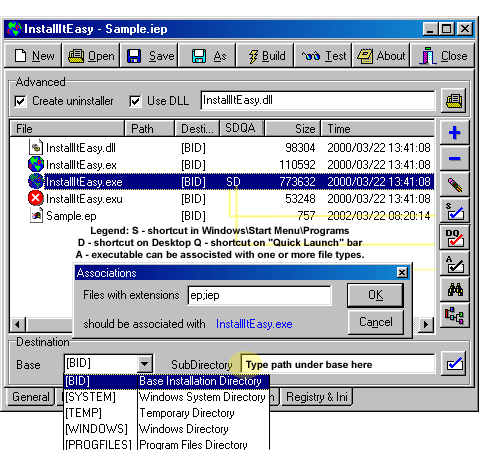Sort by SDQA column header
This screenshot has width=479, height=450.
click(241, 128)
